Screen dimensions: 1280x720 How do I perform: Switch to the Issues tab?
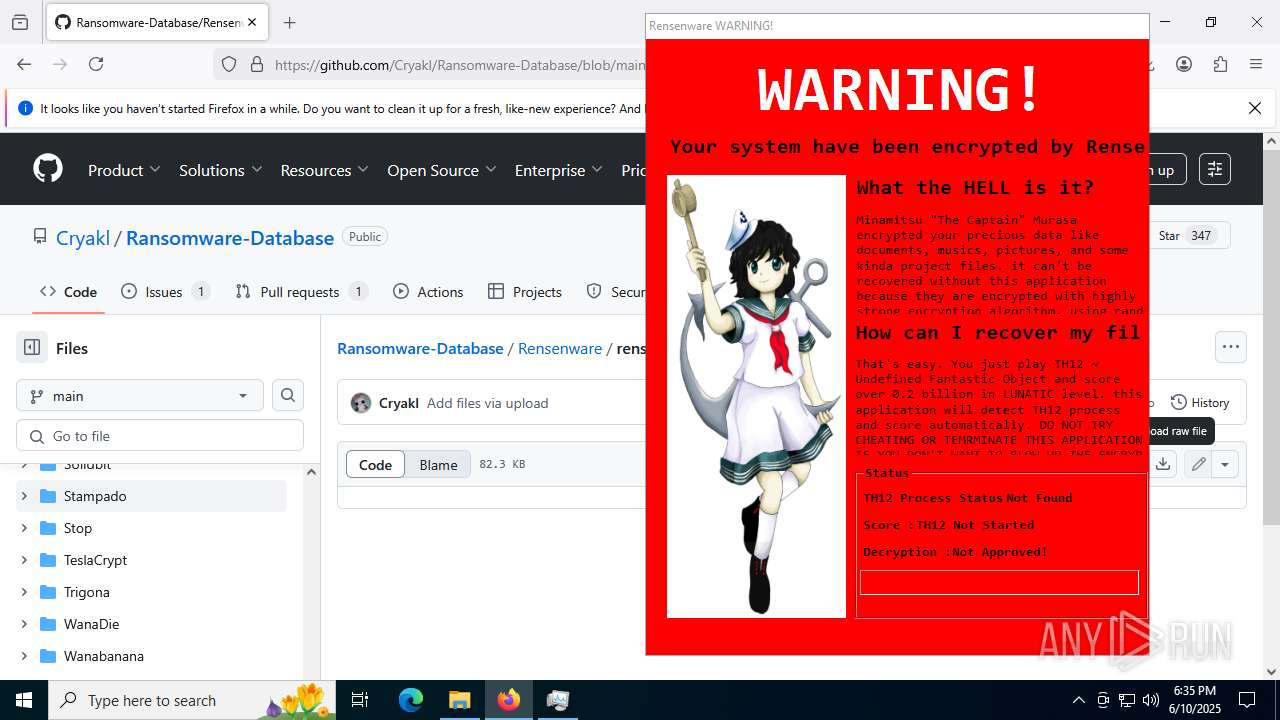click(165, 292)
